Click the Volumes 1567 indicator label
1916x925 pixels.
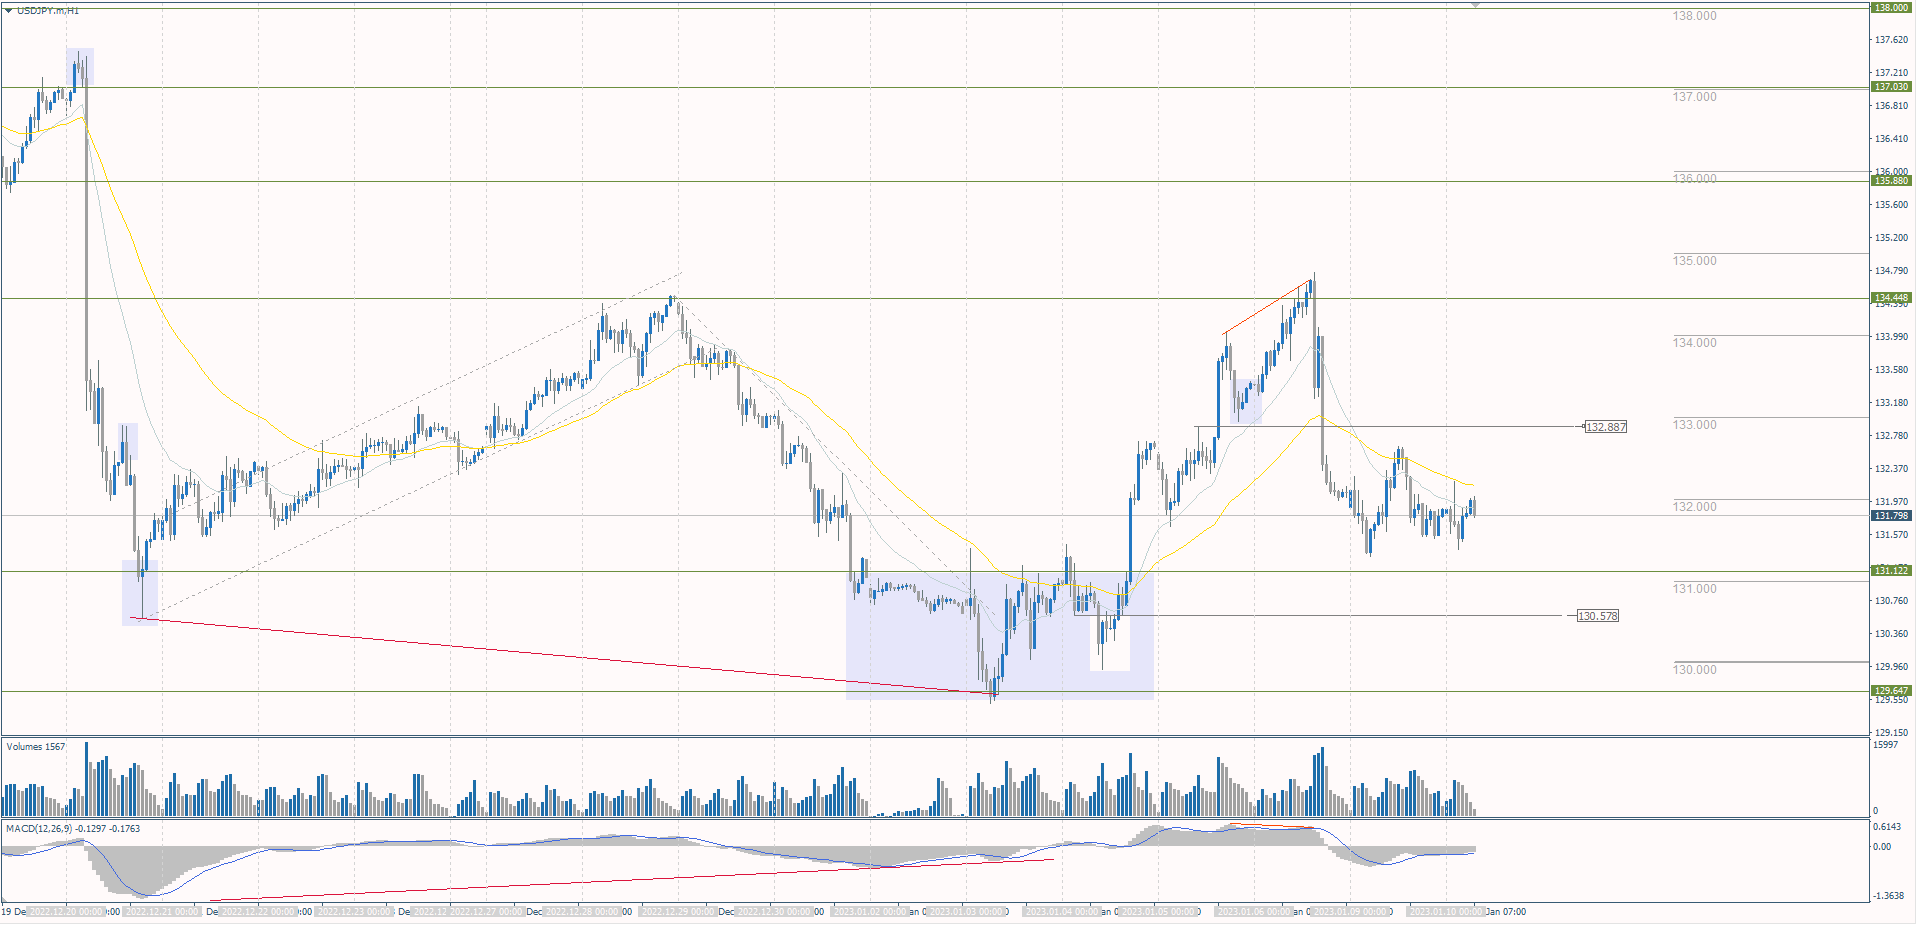pos(36,747)
